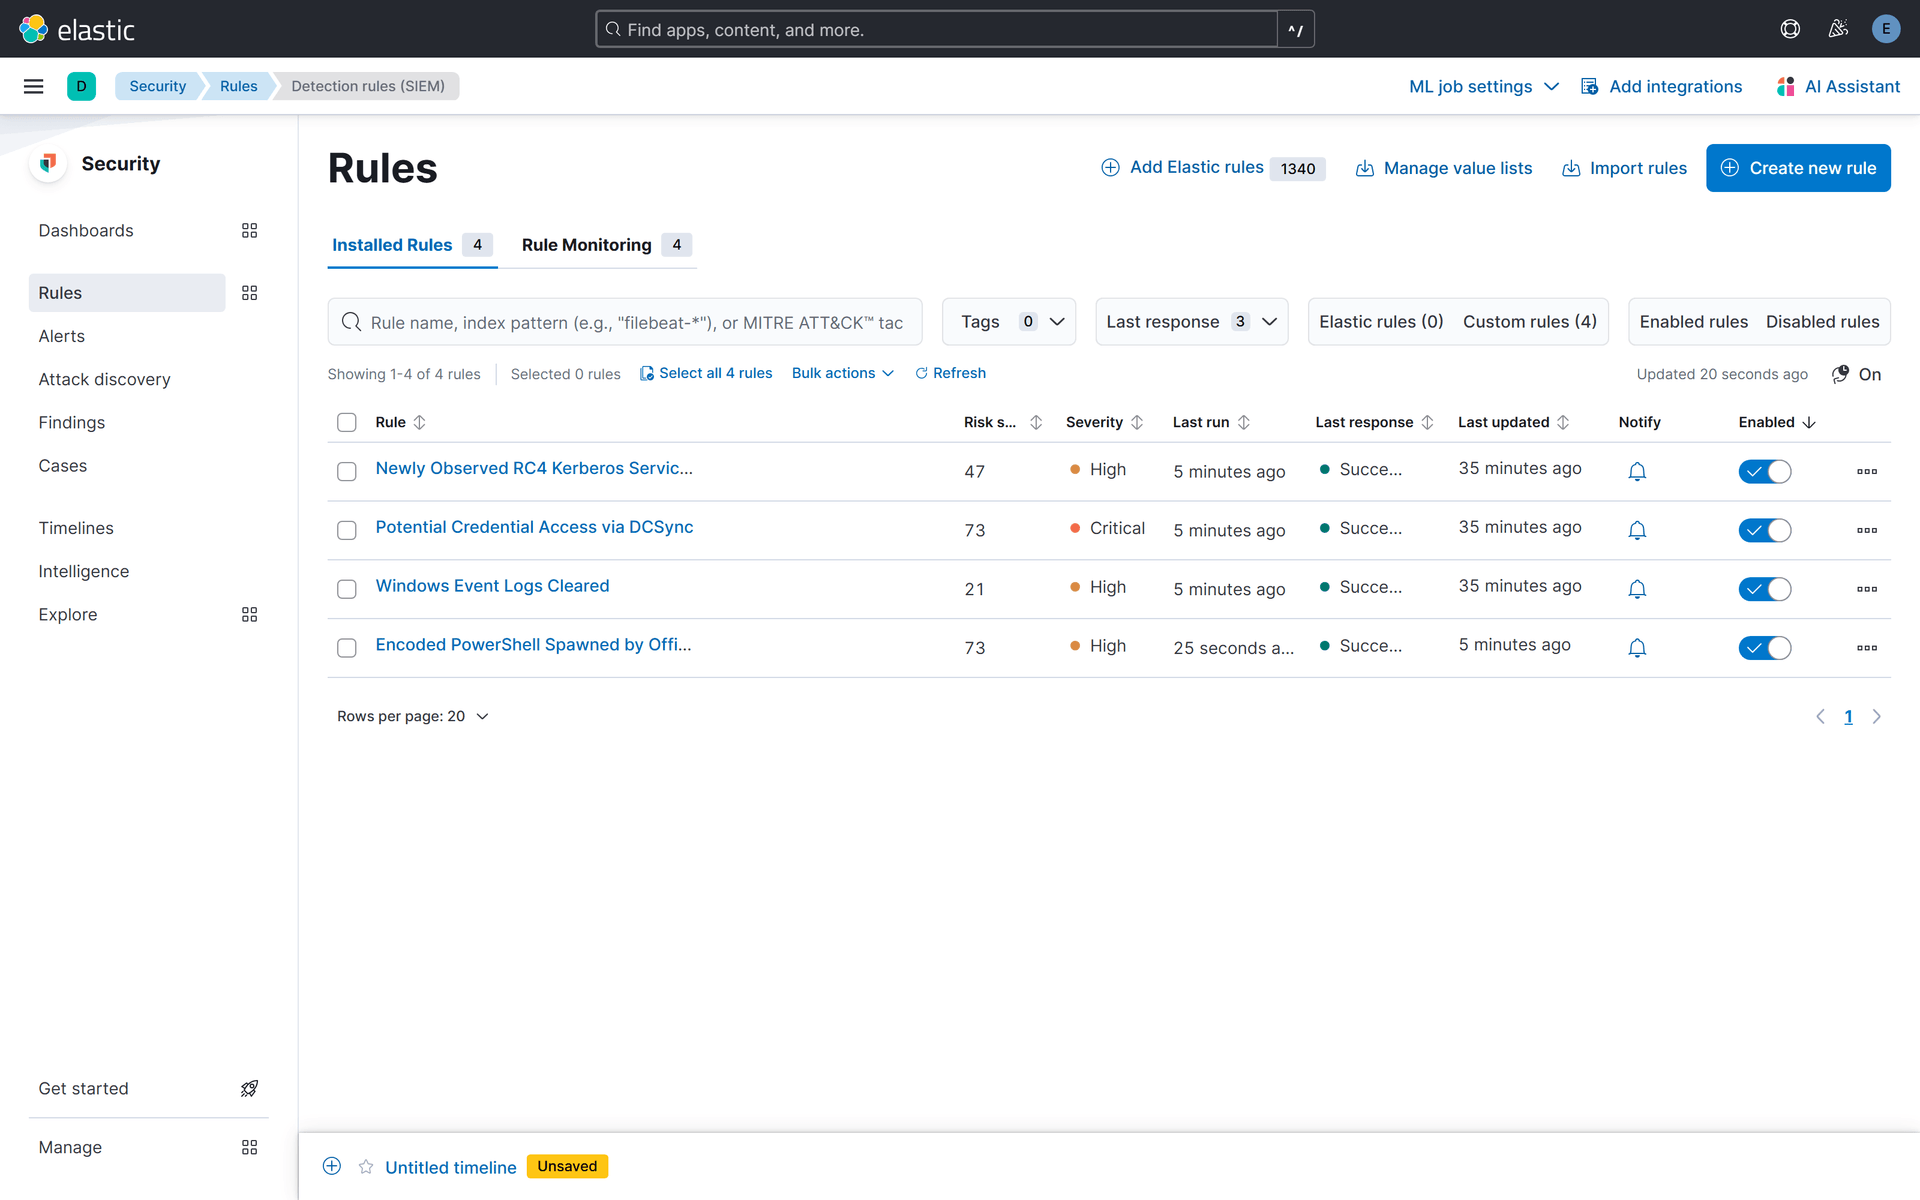The height and width of the screenshot is (1200, 1920).
Task: Open actions menu for Encoded PowerShell rule
Action: click(x=1867, y=648)
